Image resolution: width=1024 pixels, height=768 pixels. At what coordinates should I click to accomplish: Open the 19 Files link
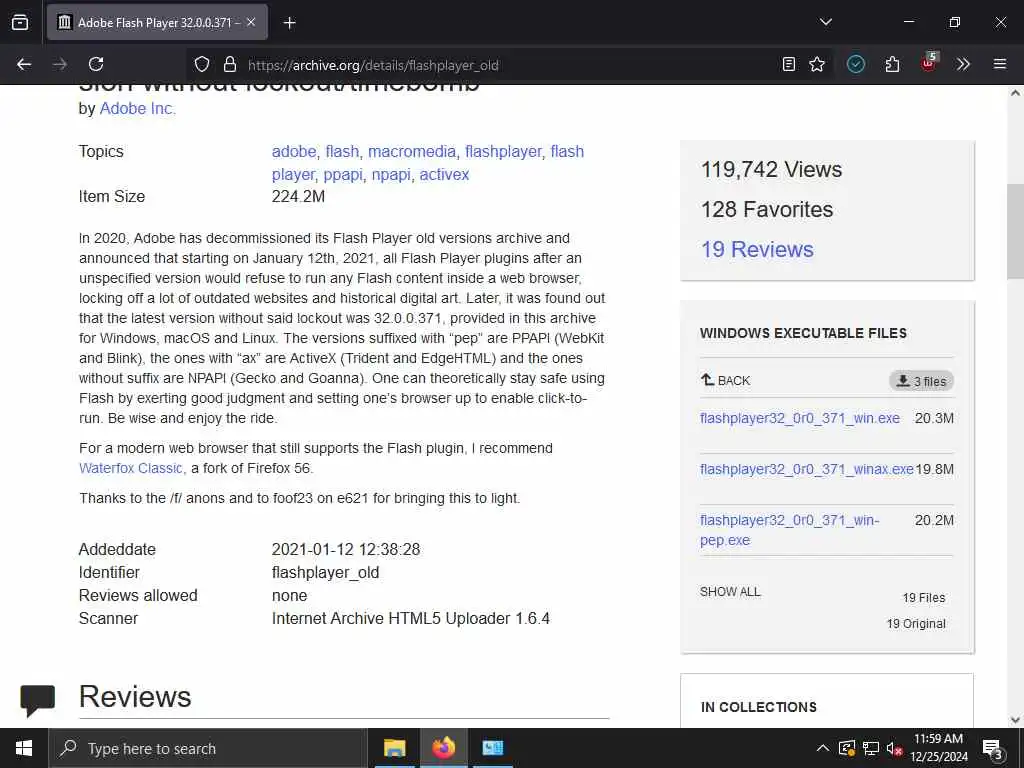[x=923, y=598]
